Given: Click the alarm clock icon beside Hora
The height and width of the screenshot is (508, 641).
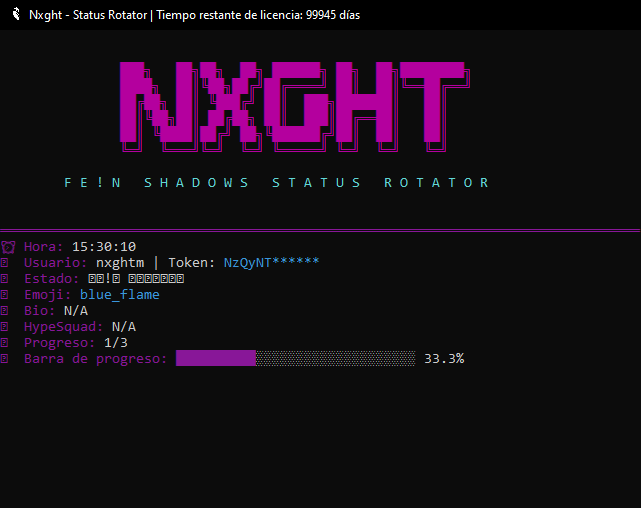Looking at the screenshot, I should [8, 247].
